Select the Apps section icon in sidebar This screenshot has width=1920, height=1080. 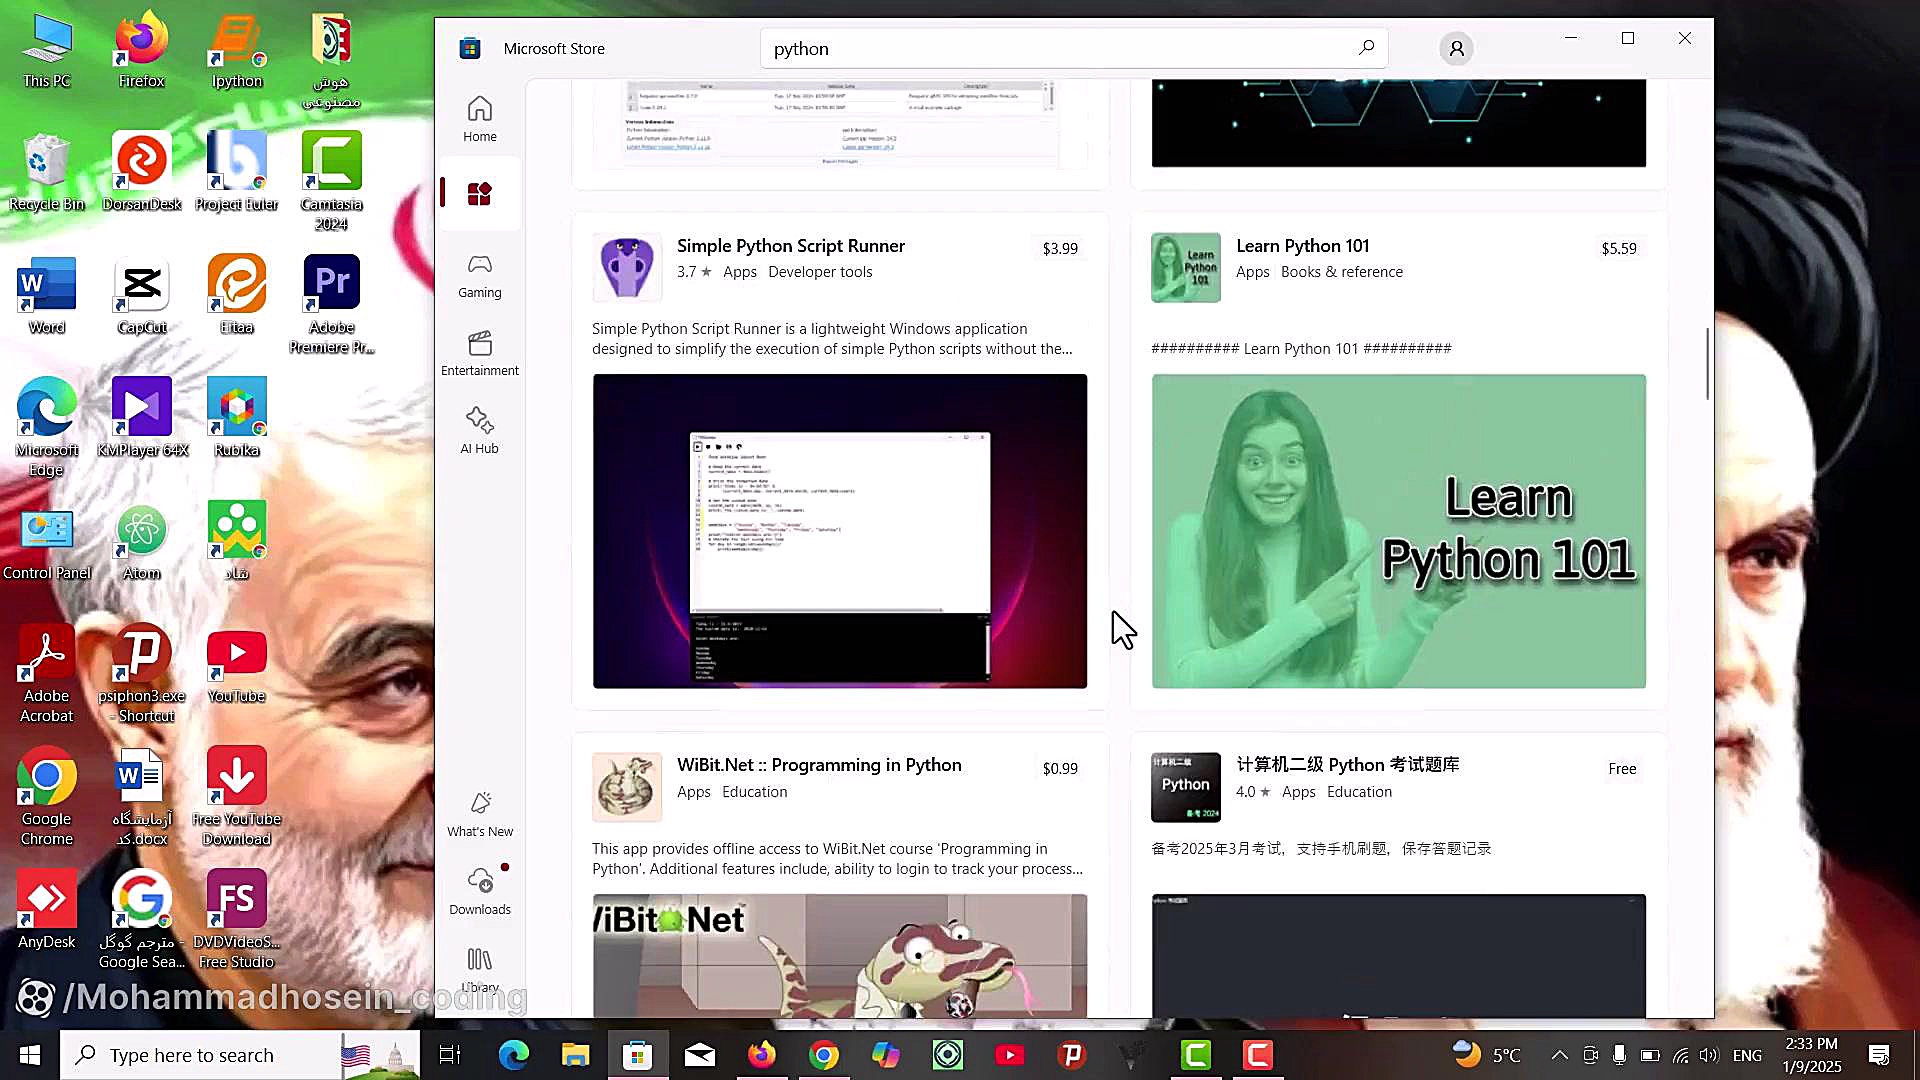pyautogui.click(x=479, y=194)
